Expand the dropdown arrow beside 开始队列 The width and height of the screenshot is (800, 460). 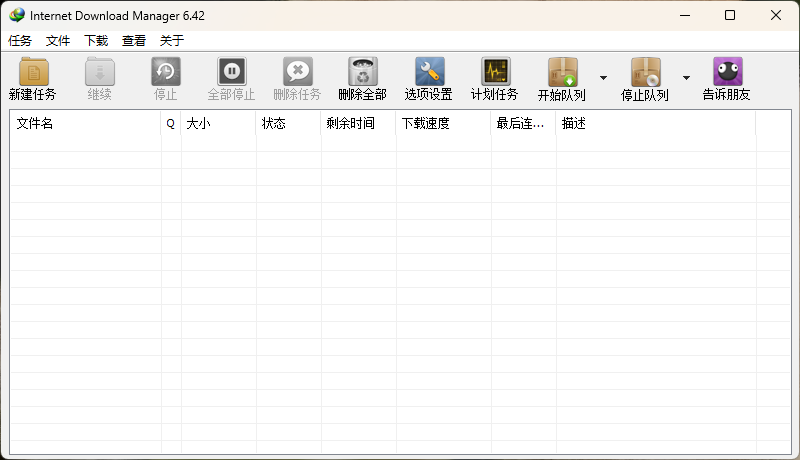603,78
